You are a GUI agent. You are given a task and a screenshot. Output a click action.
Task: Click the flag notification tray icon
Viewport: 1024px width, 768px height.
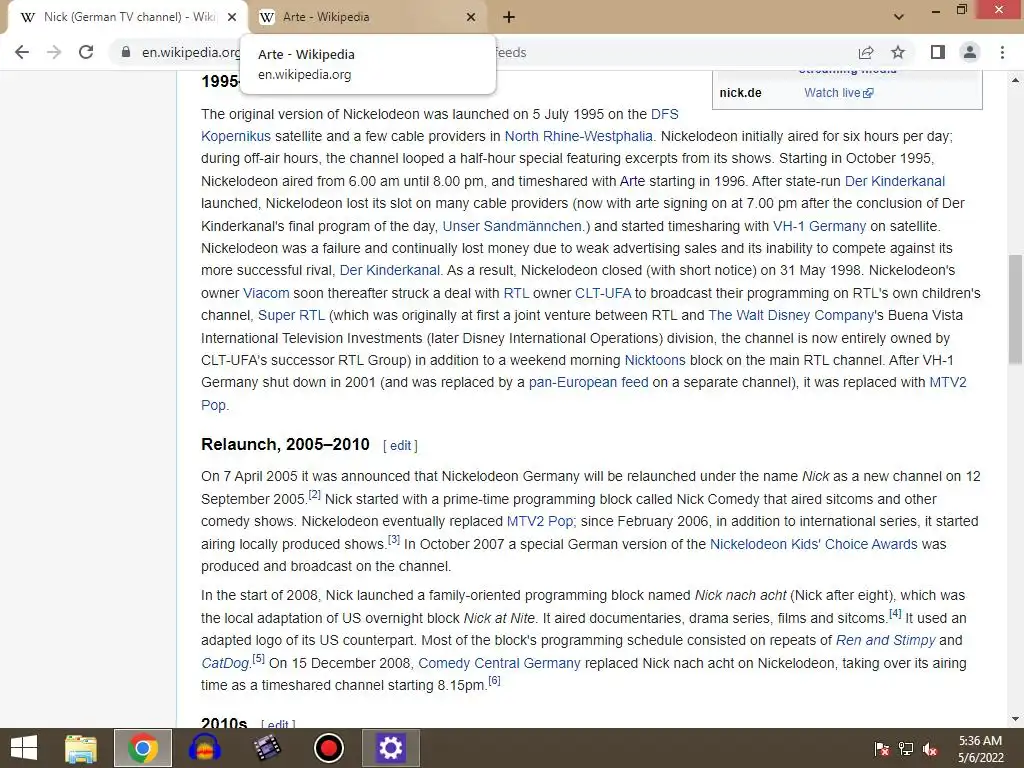point(882,749)
